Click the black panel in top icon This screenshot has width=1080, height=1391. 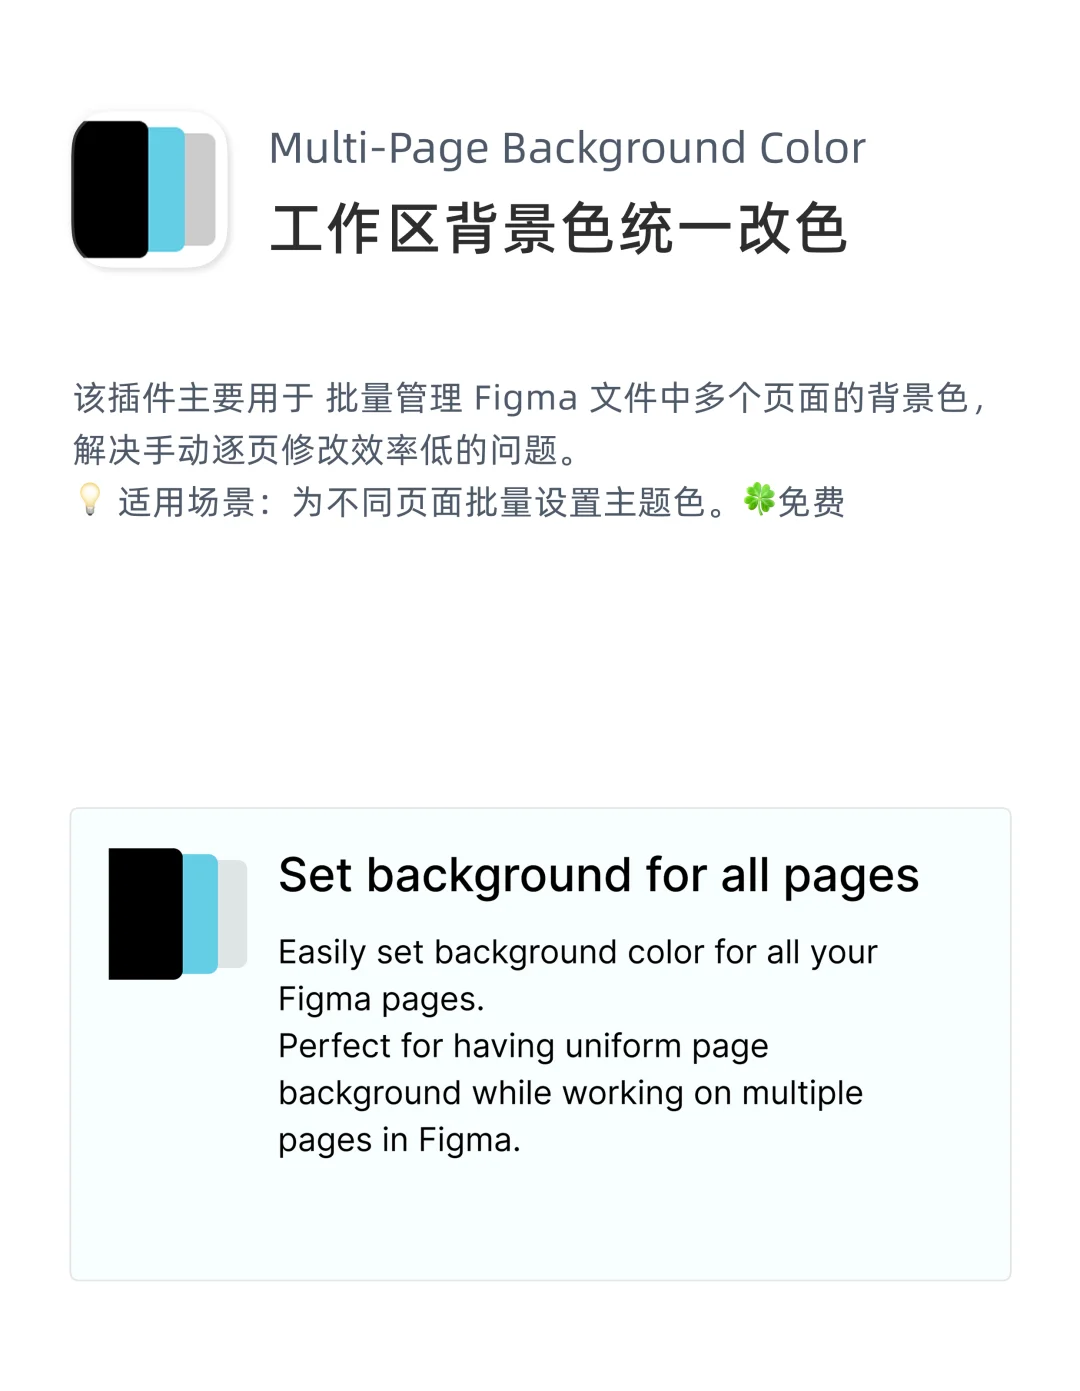click(x=110, y=189)
